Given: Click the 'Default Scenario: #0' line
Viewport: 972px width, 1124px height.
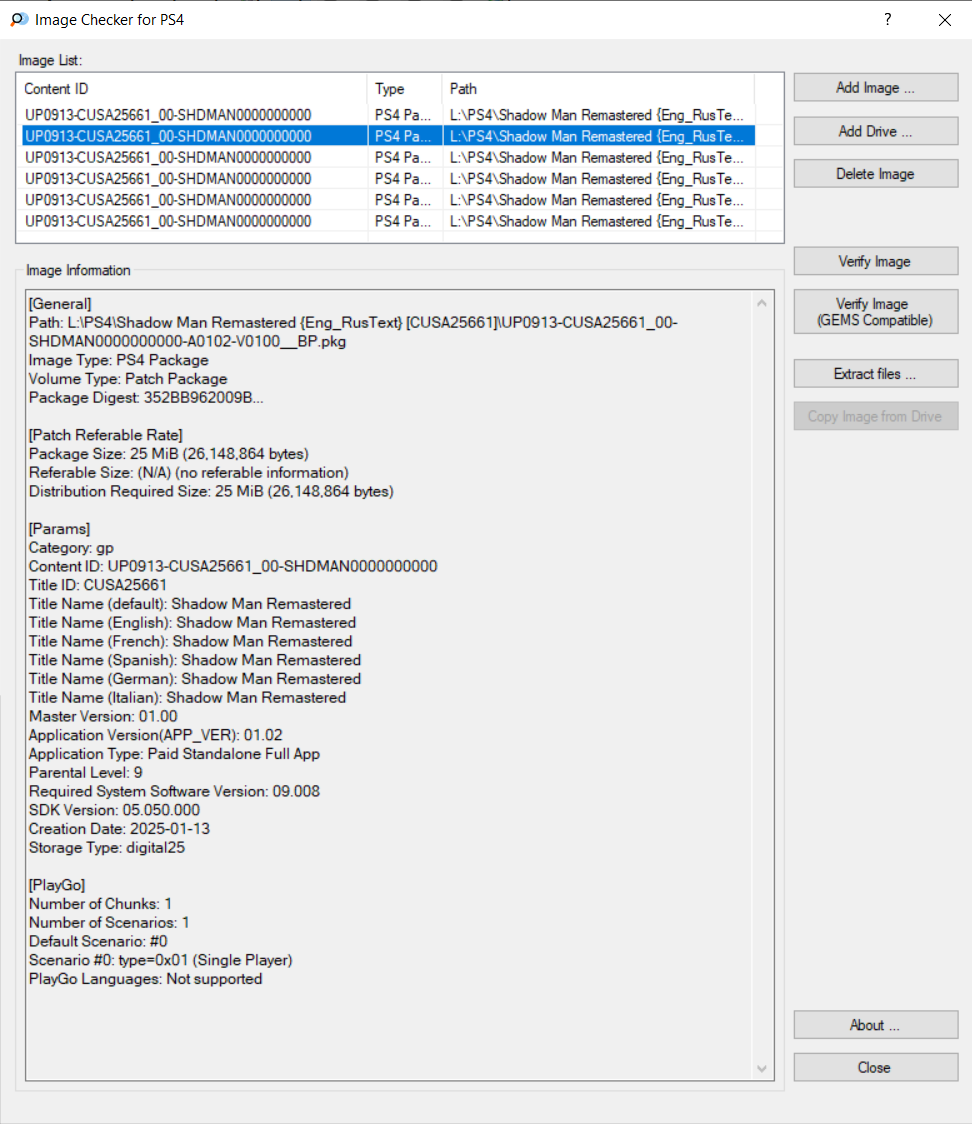Looking at the screenshot, I should click(98, 941).
